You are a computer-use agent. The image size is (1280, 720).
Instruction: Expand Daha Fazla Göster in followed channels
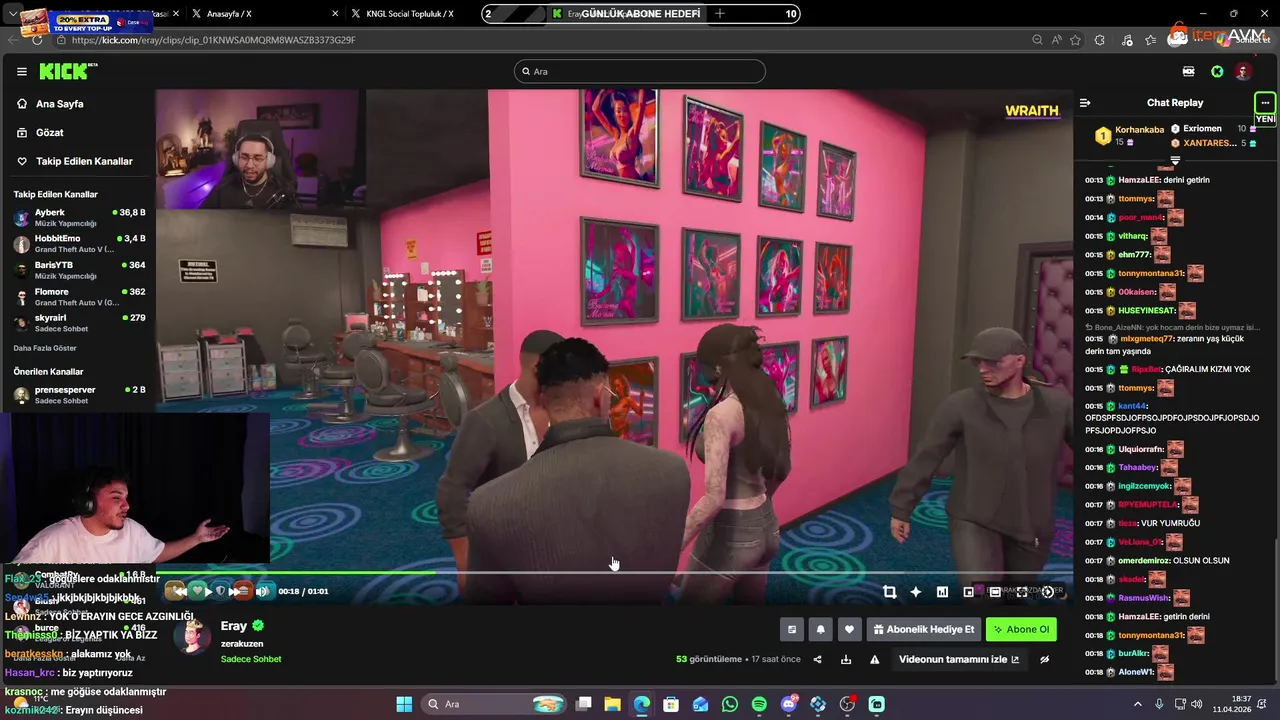tap(45, 348)
